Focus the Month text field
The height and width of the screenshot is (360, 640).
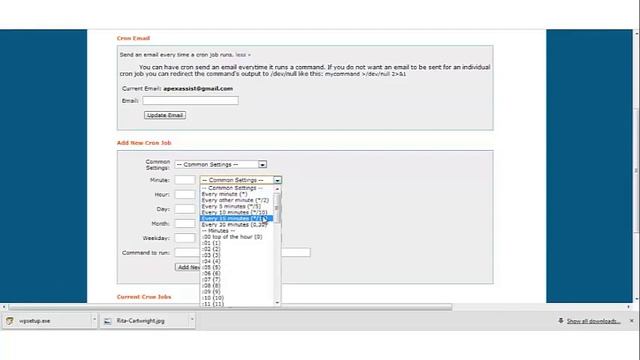pos(185,224)
